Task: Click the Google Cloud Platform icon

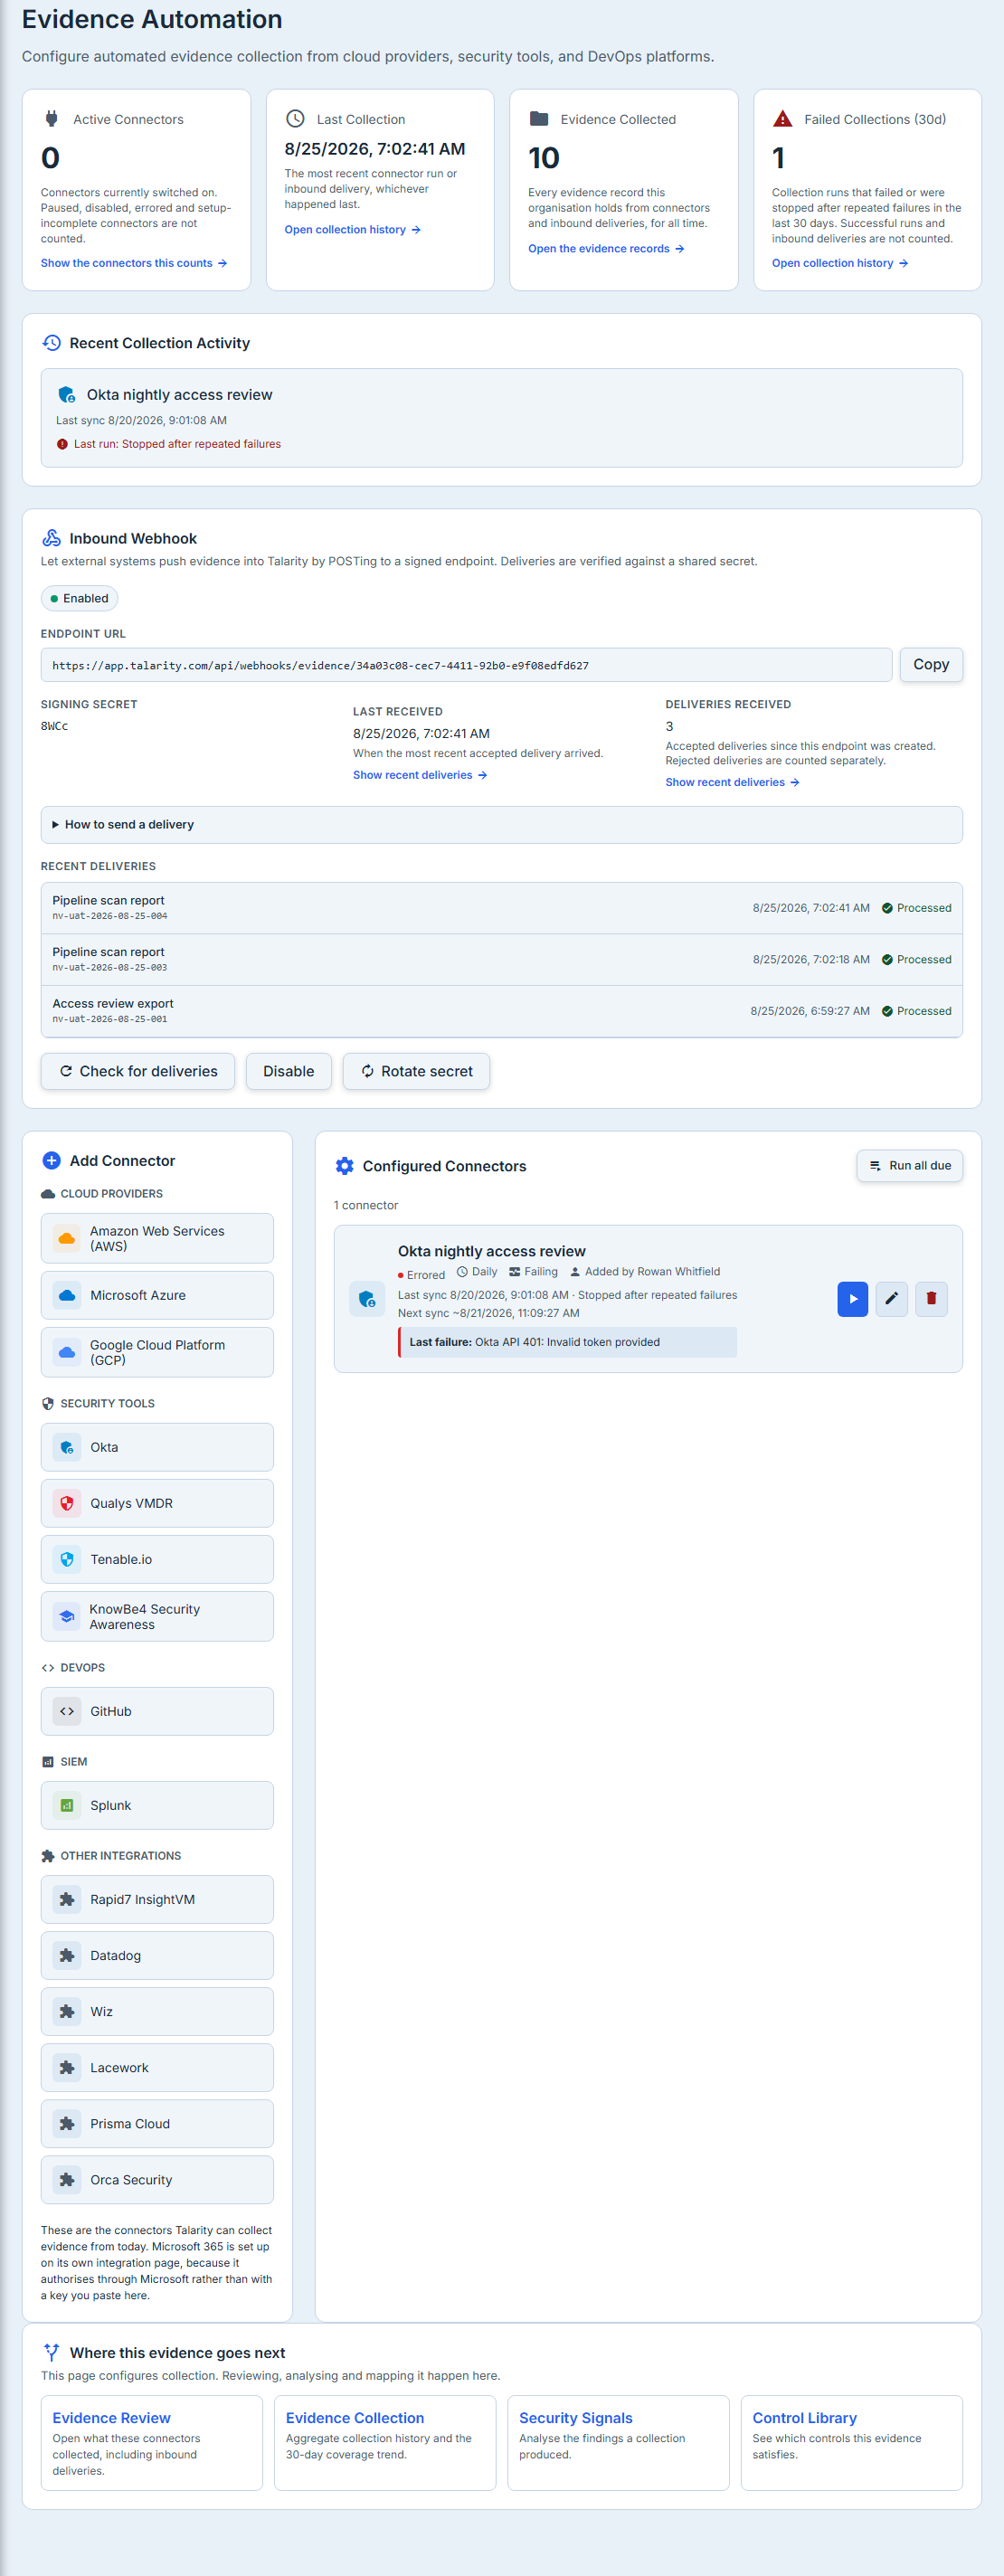Action: point(67,1352)
